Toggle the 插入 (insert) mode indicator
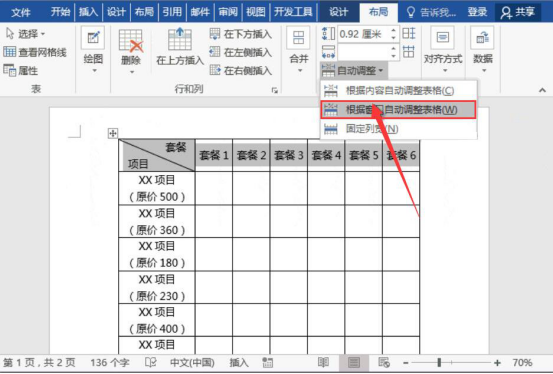Viewport: 553px width, 374px height. pos(239,362)
